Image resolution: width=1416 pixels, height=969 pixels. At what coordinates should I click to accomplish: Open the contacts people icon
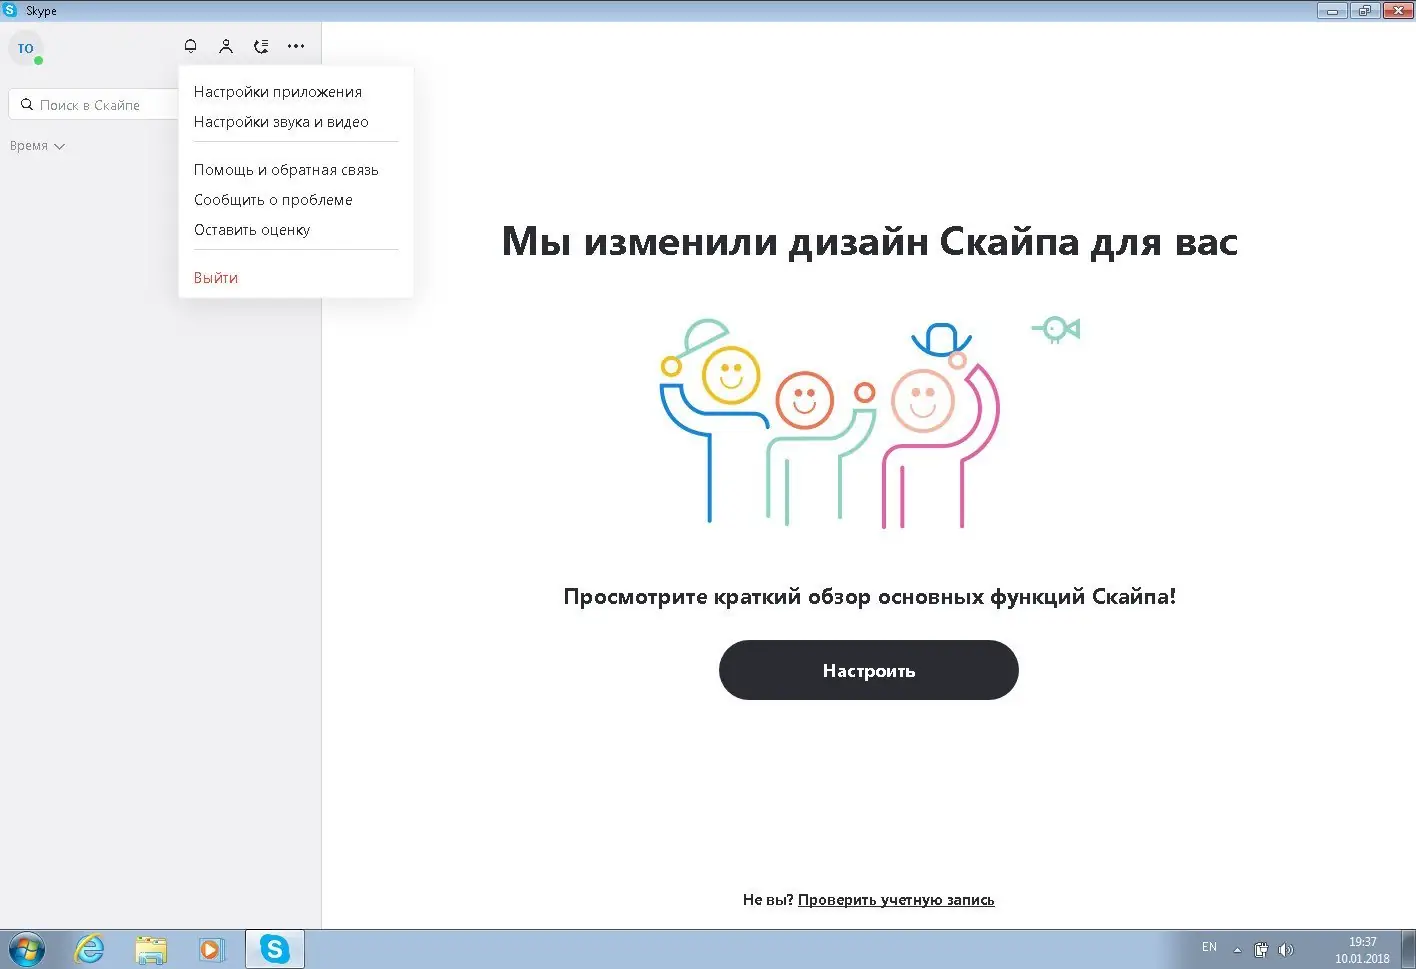226,46
